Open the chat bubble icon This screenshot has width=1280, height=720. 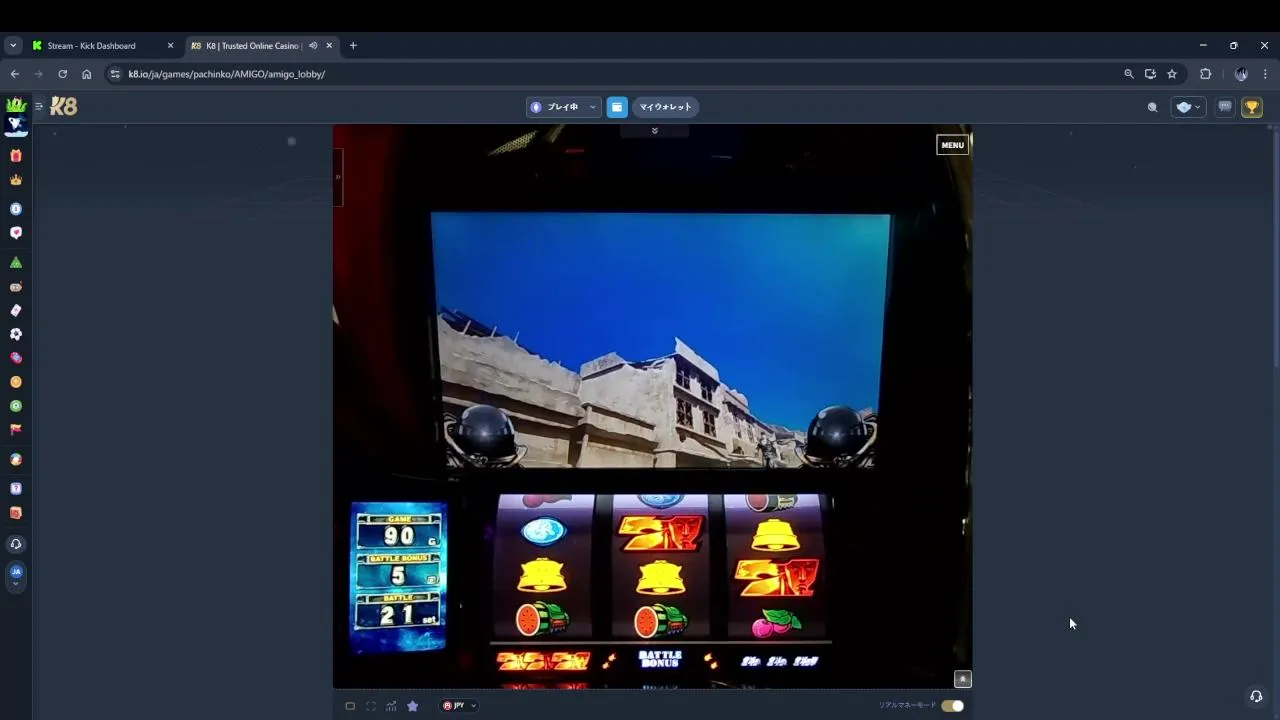pos(1224,107)
